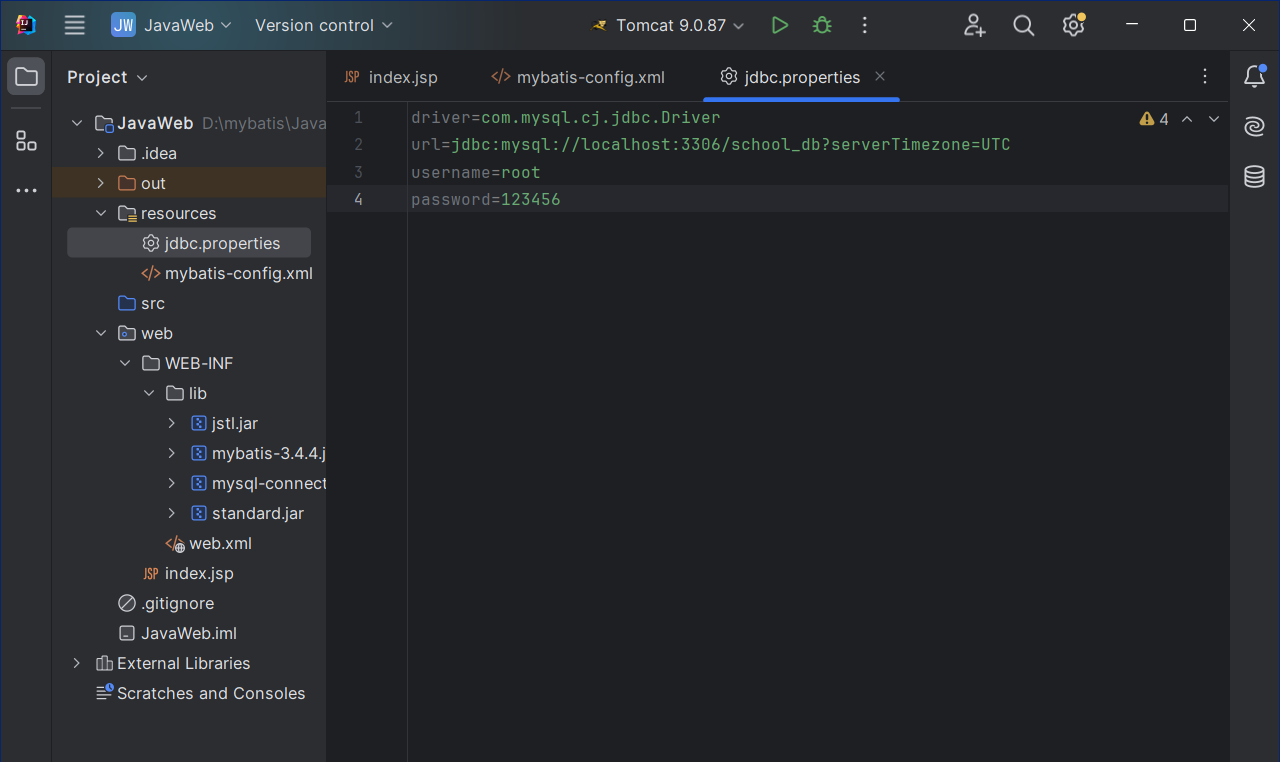Viewport: 1280px width, 762px height.
Task: Toggle the Project tool window folder button
Action: click(x=26, y=77)
